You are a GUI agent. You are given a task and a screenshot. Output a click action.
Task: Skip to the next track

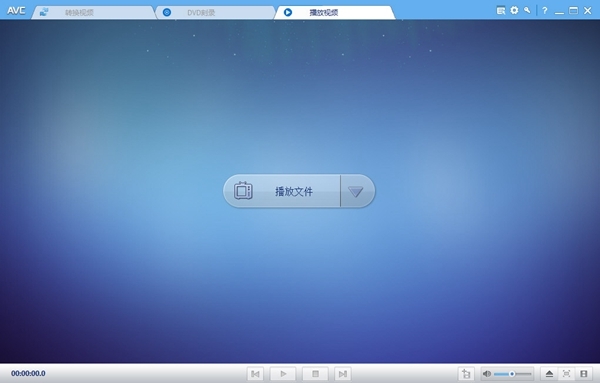(343, 374)
